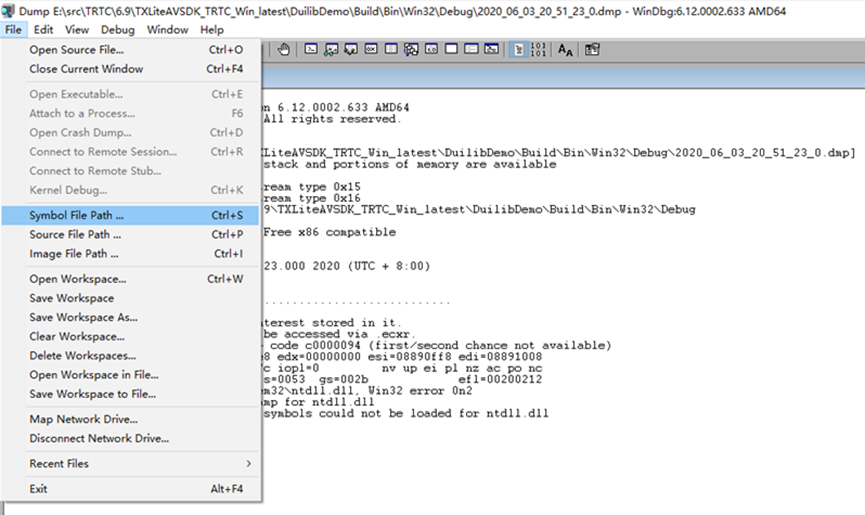Click greyed Connect to Remote Stub... entry
The image size is (865, 515).
click(131, 171)
